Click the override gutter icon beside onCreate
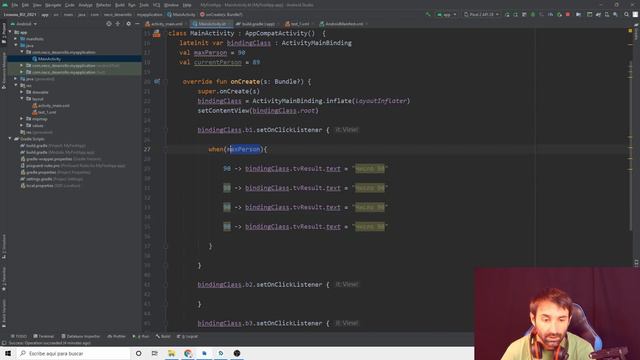This screenshot has height=360, width=640. click(157, 82)
